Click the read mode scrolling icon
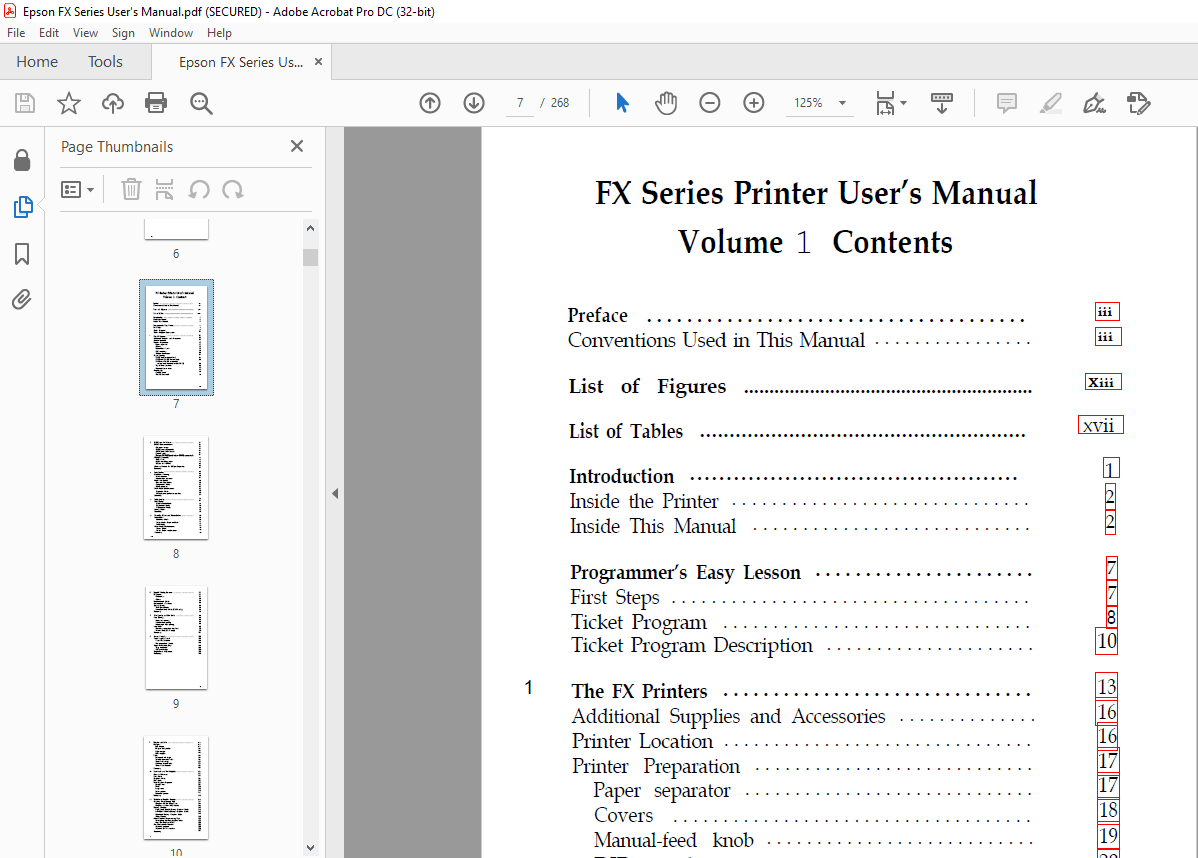Screen dimensions: 1198x858 click(942, 103)
